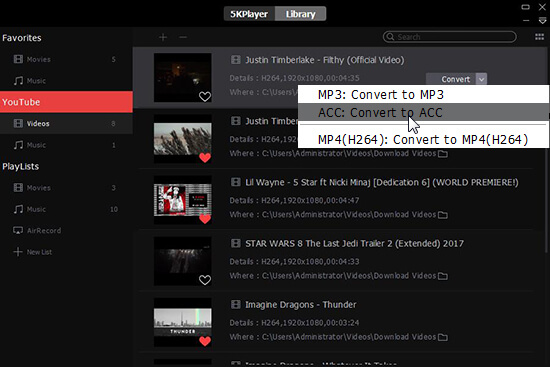Click the plus add-media icon in toolbar
The image size is (550, 367).
pyautogui.click(x=163, y=37)
